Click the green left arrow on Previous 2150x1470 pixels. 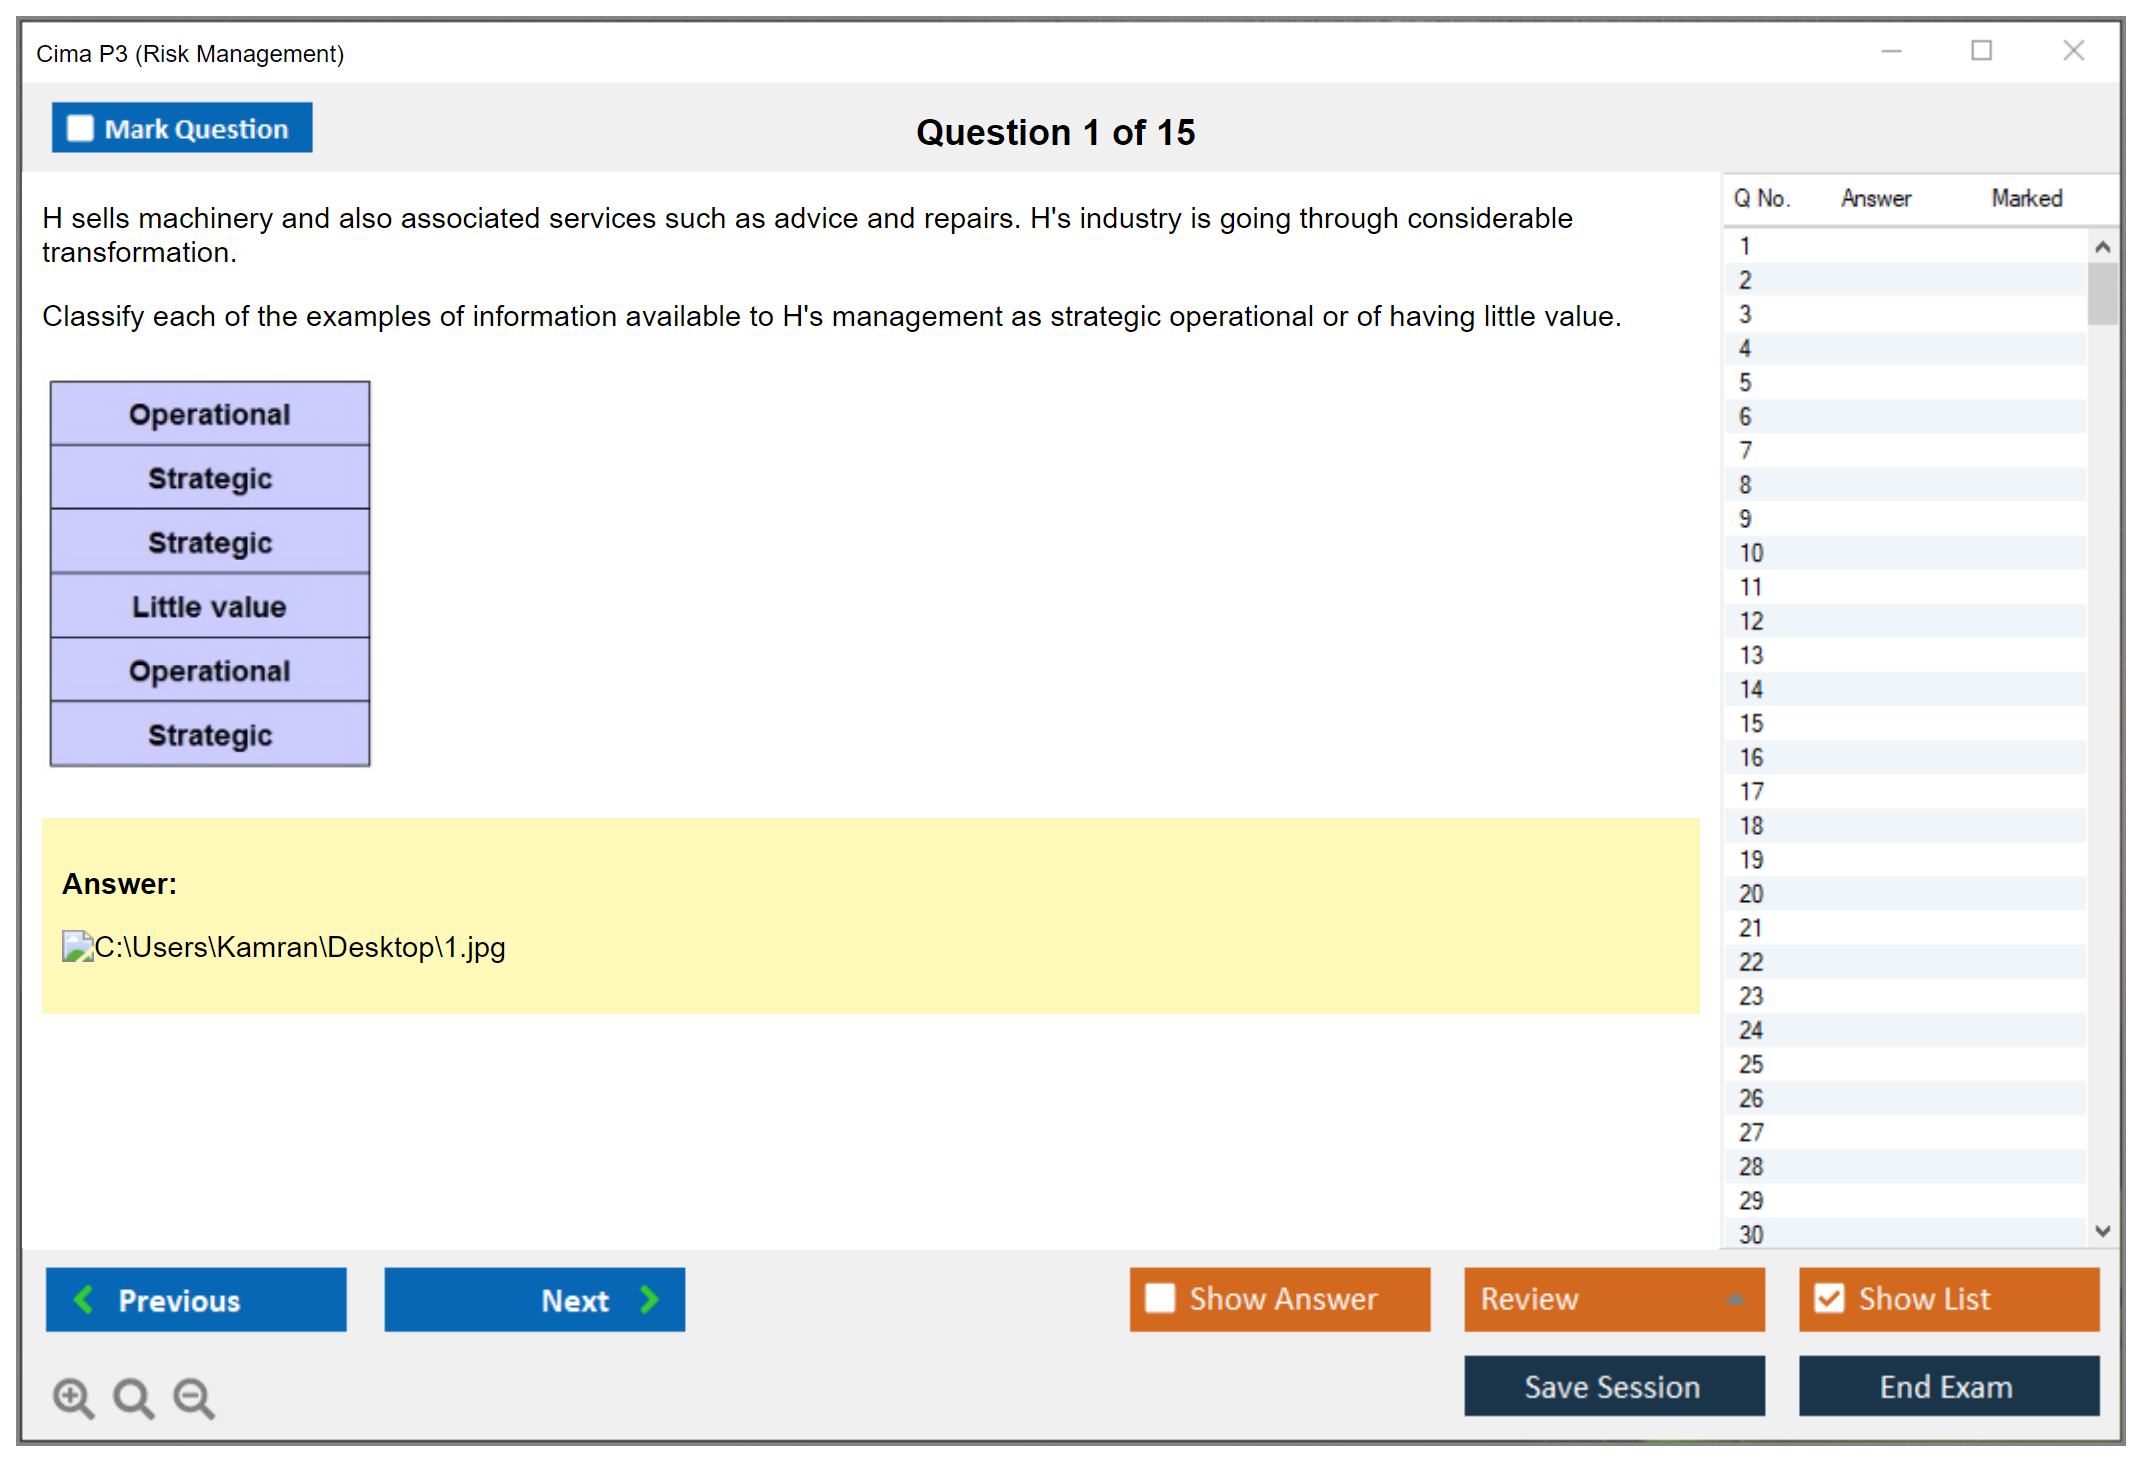(84, 1299)
